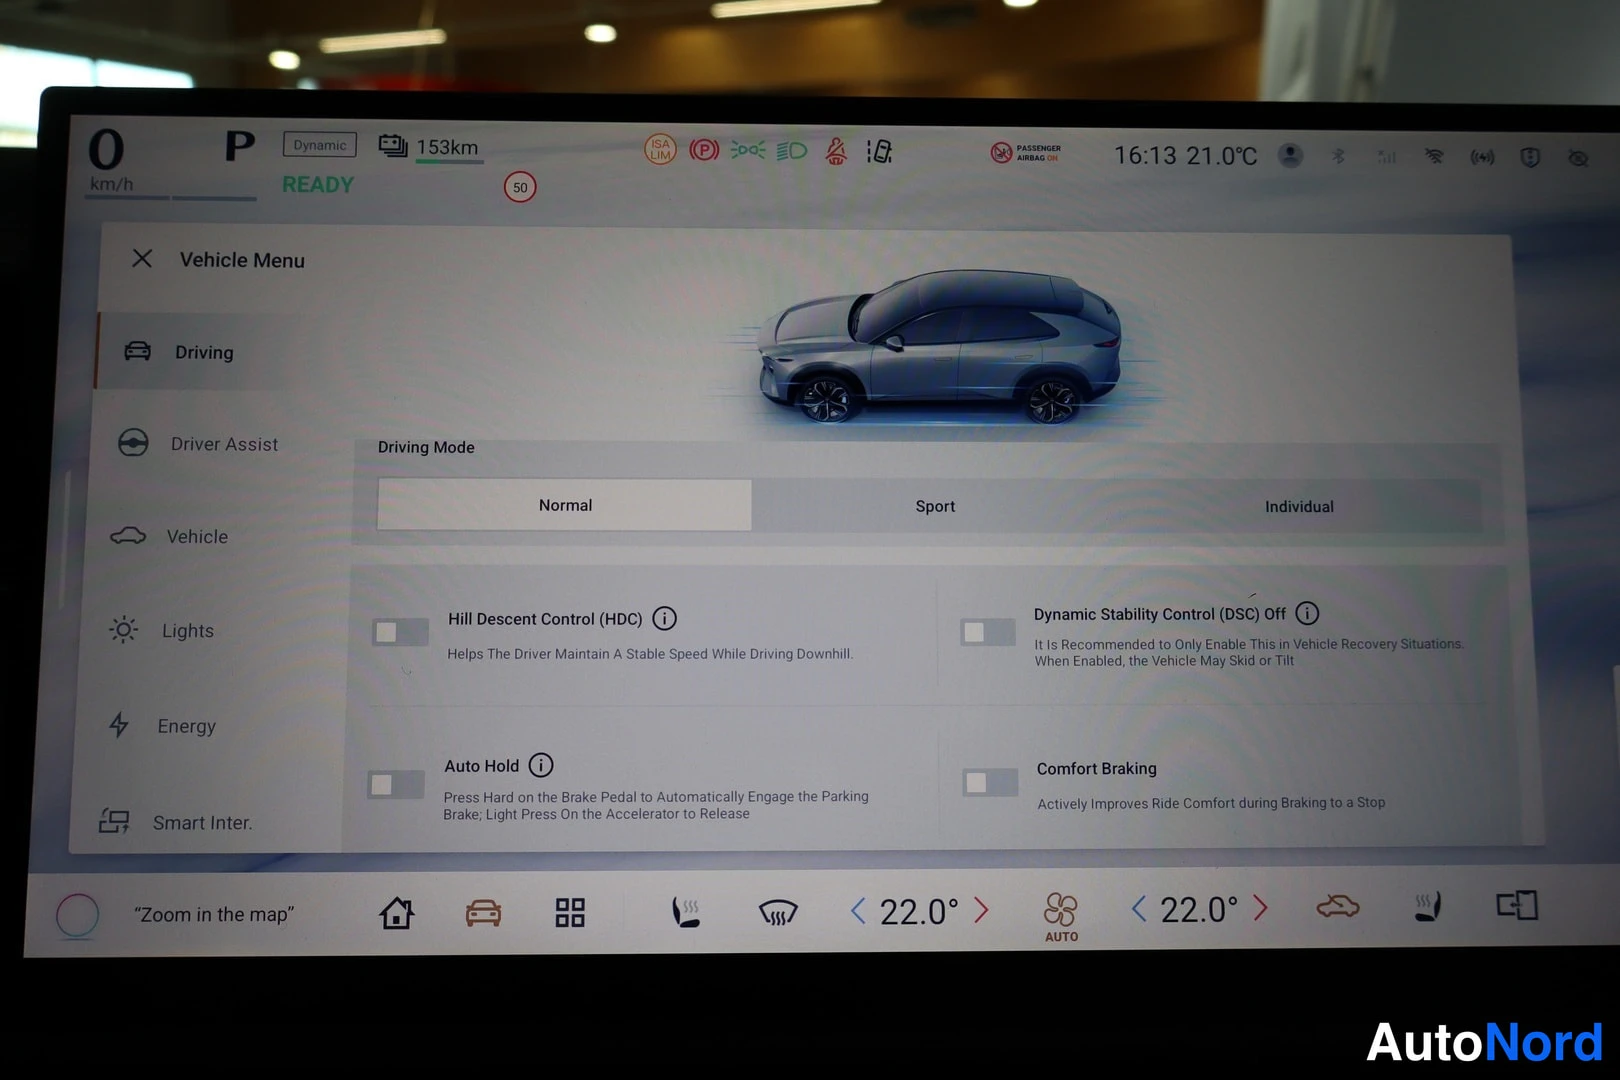Tap the Bluetooth icon in status bar

pyautogui.click(x=1338, y=156)
